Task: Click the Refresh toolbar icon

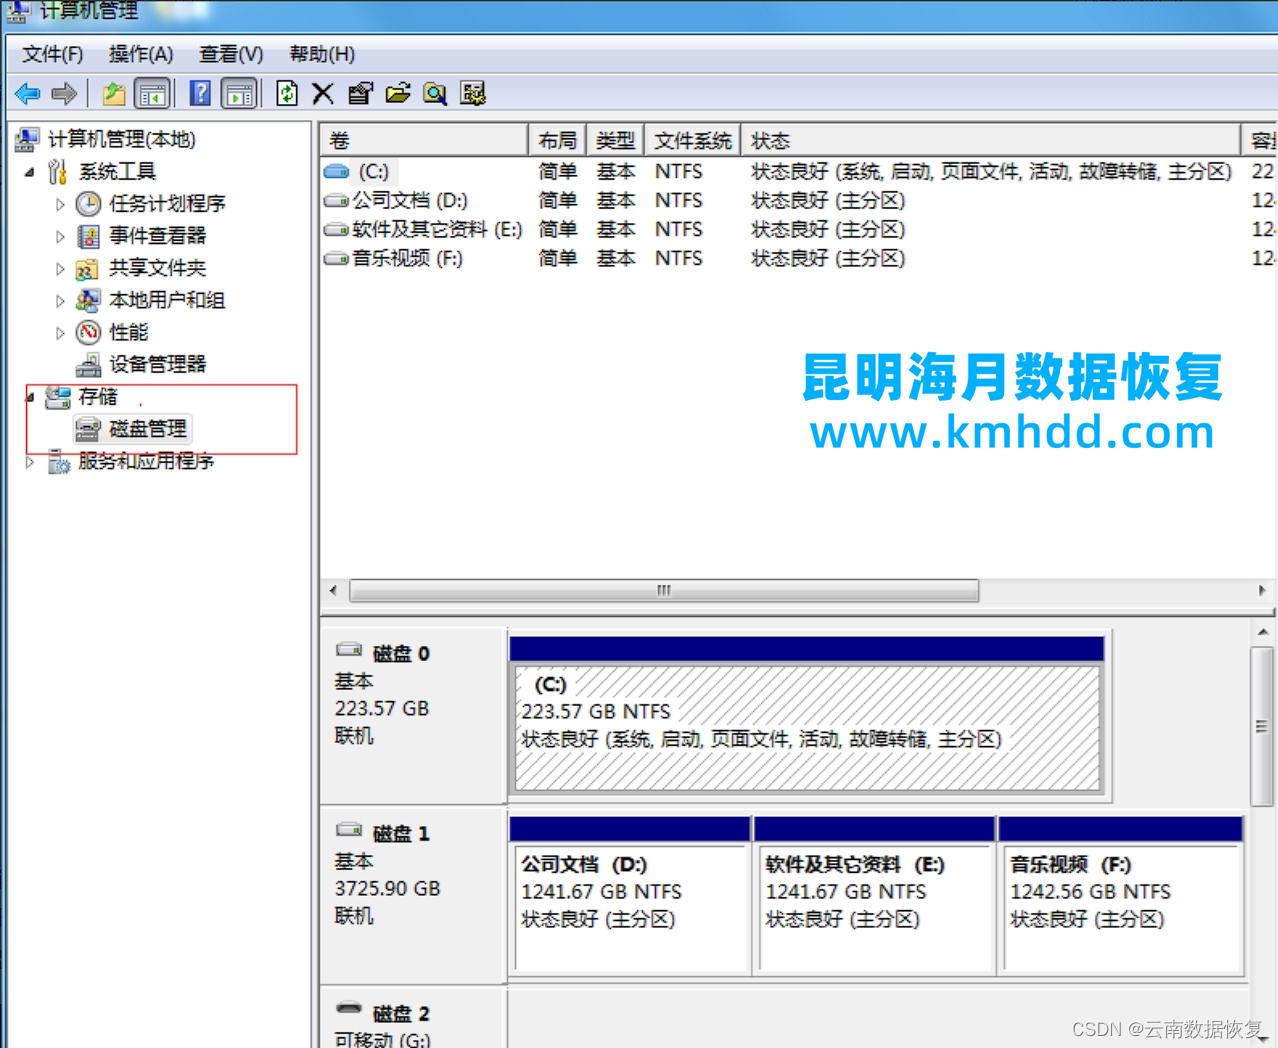Action: (287, 94)
